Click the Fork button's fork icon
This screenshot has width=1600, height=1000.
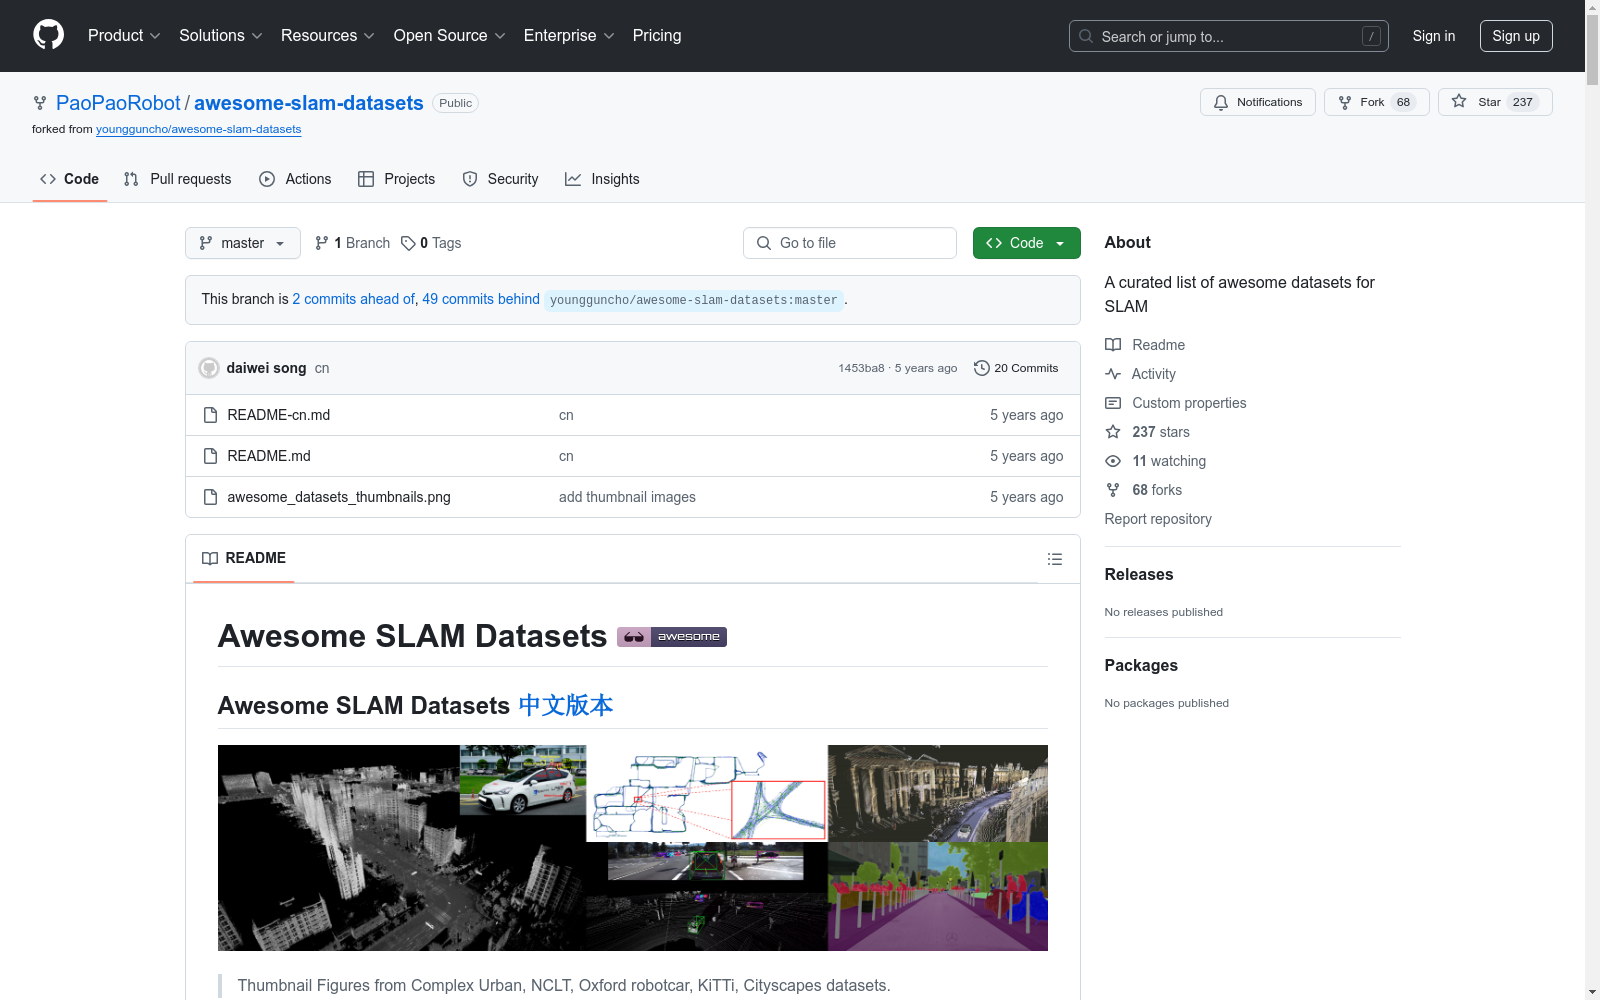coord(1345,102)
